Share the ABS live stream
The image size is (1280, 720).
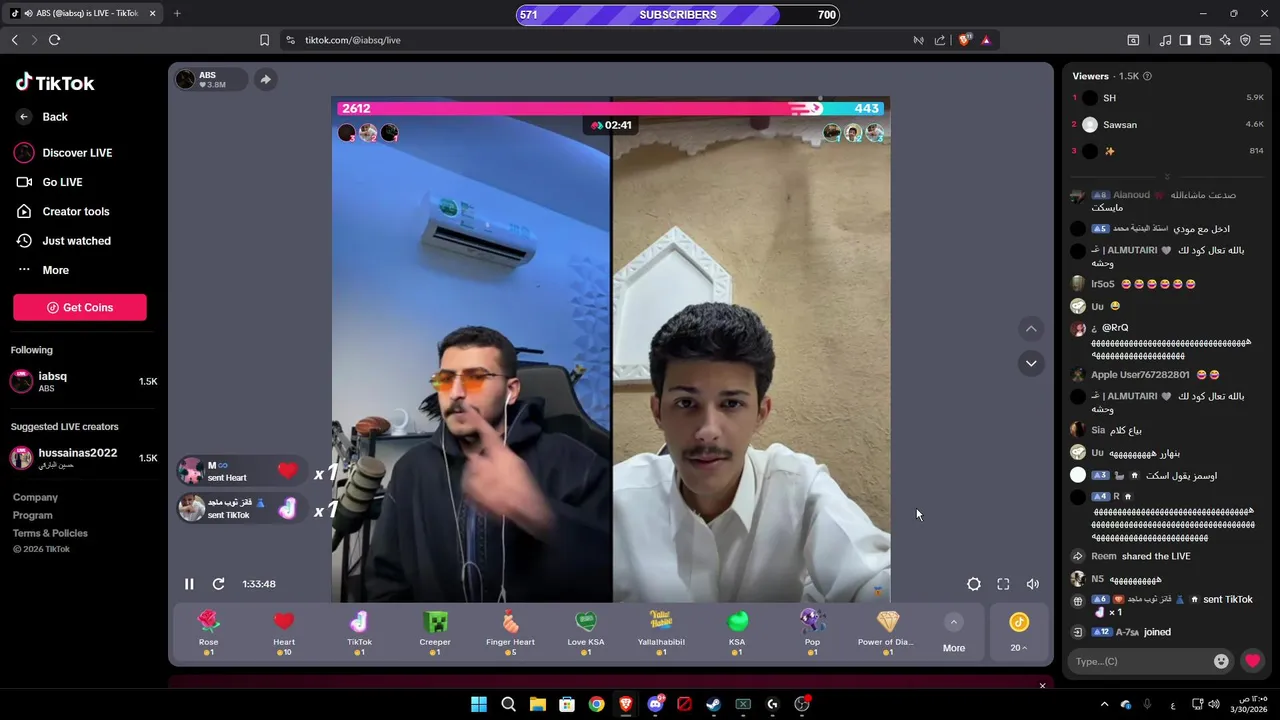[265, 79]
